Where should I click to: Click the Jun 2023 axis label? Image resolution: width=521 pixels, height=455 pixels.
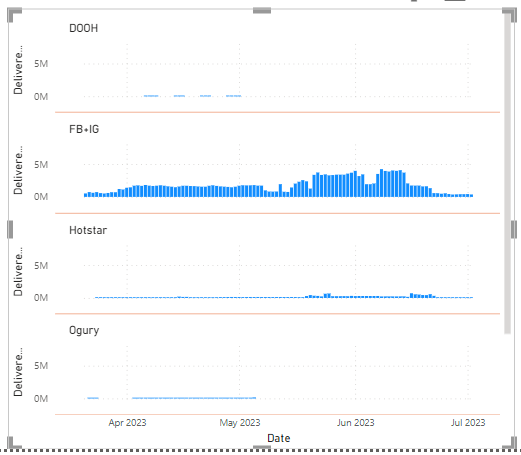[x=356, y=423]
